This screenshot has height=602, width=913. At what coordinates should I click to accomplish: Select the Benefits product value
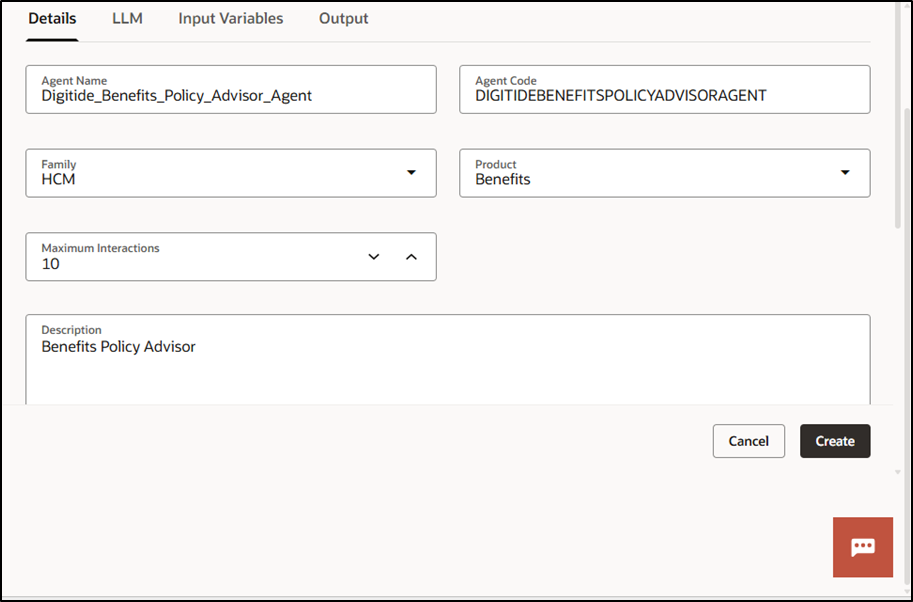(502, 179)
